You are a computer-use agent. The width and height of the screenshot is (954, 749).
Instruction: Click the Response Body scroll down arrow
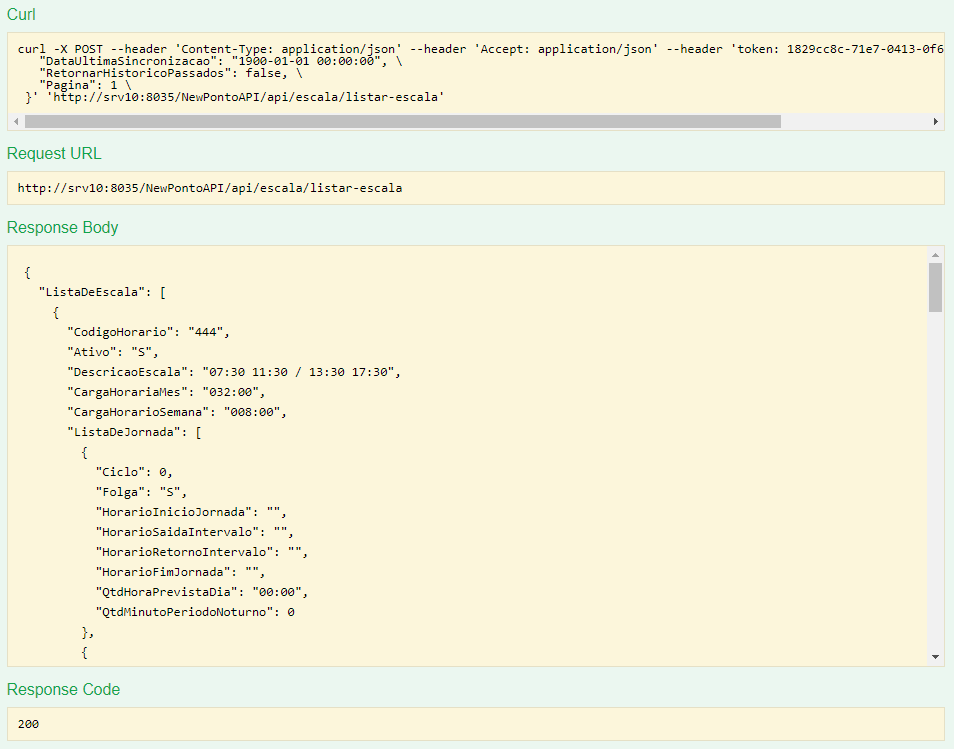pos(935,657)
